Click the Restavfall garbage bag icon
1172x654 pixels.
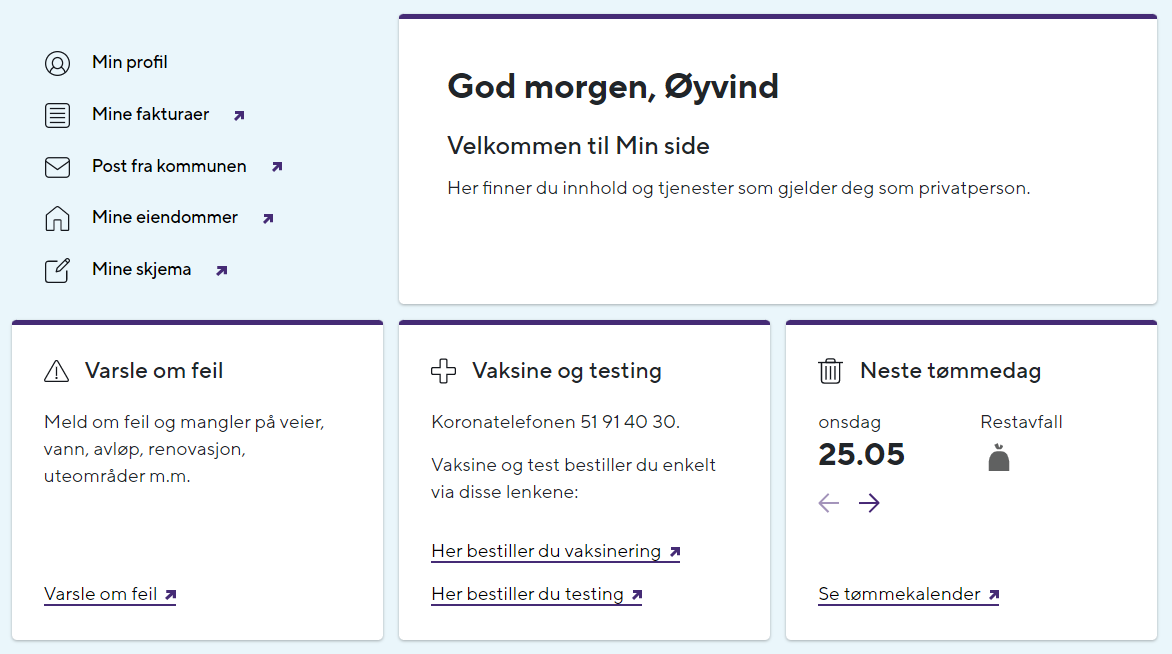(998, 456)
